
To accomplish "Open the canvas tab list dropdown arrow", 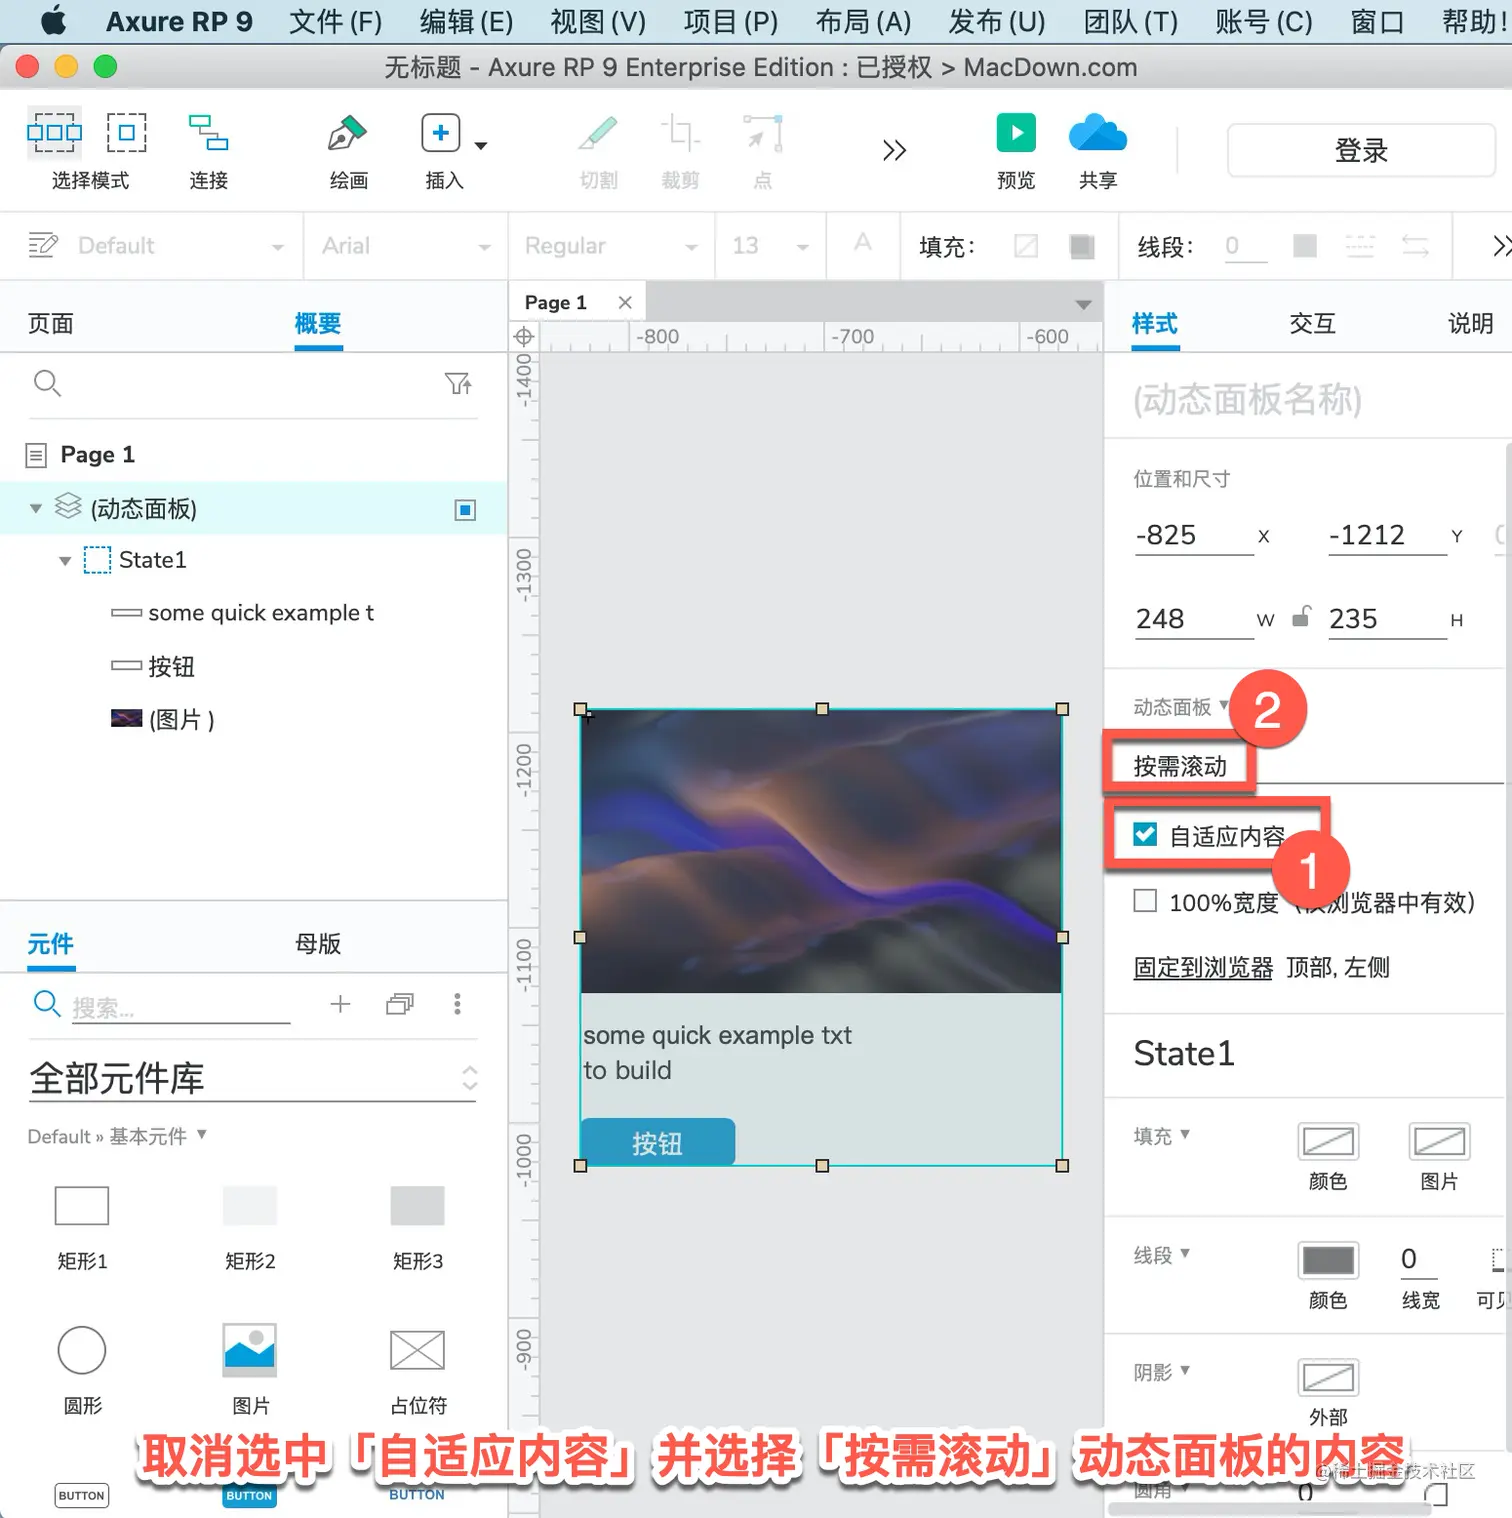I will point(1083,304).
